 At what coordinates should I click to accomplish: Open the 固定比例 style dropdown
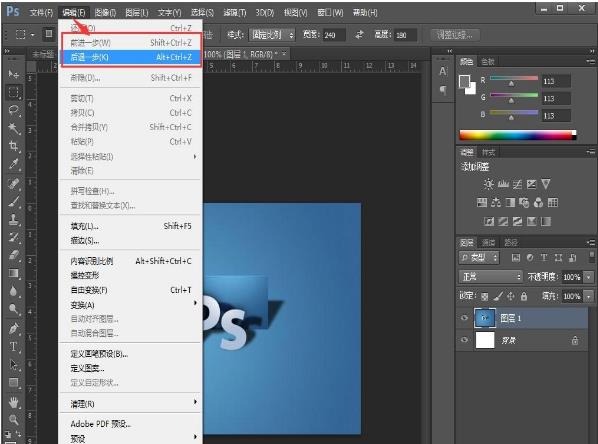click(x=272, y=35)
